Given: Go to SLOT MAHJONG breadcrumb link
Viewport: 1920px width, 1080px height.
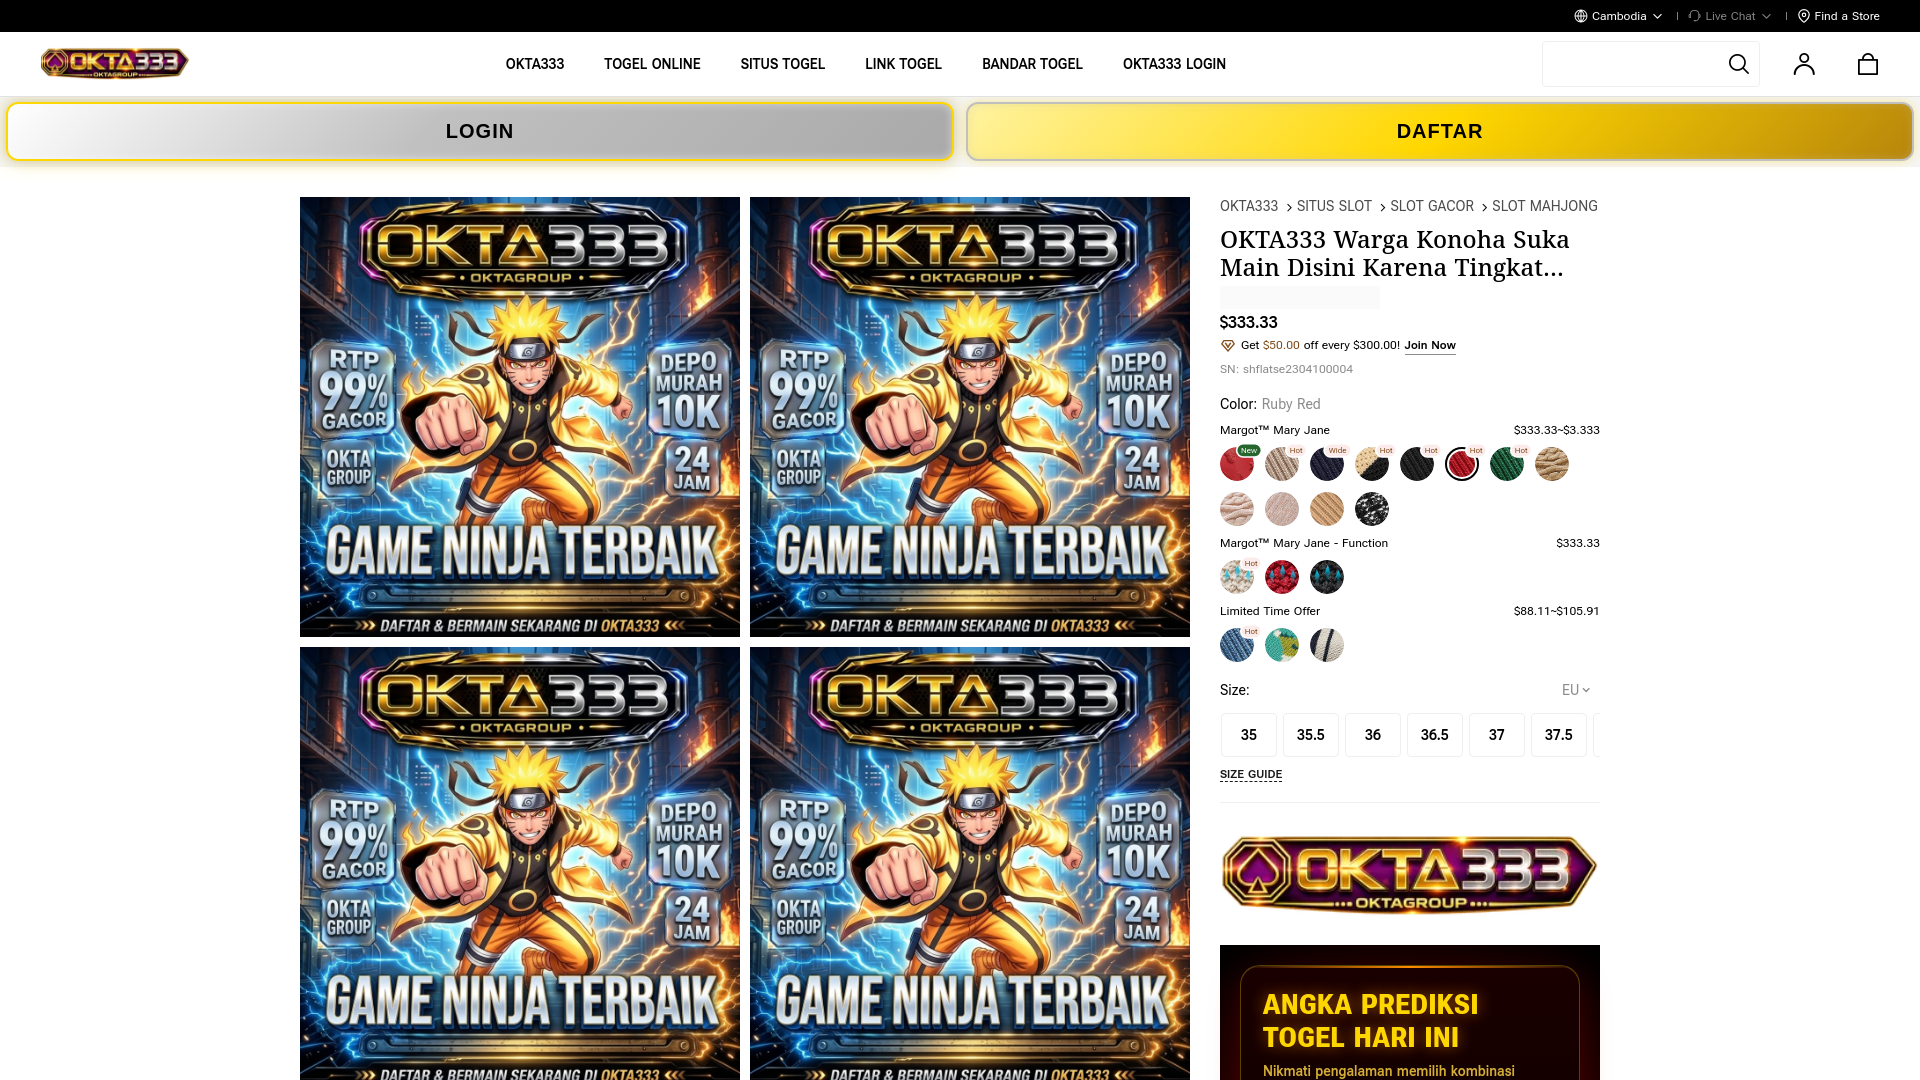Looking at the screenshot, I should coord(1545,206).
